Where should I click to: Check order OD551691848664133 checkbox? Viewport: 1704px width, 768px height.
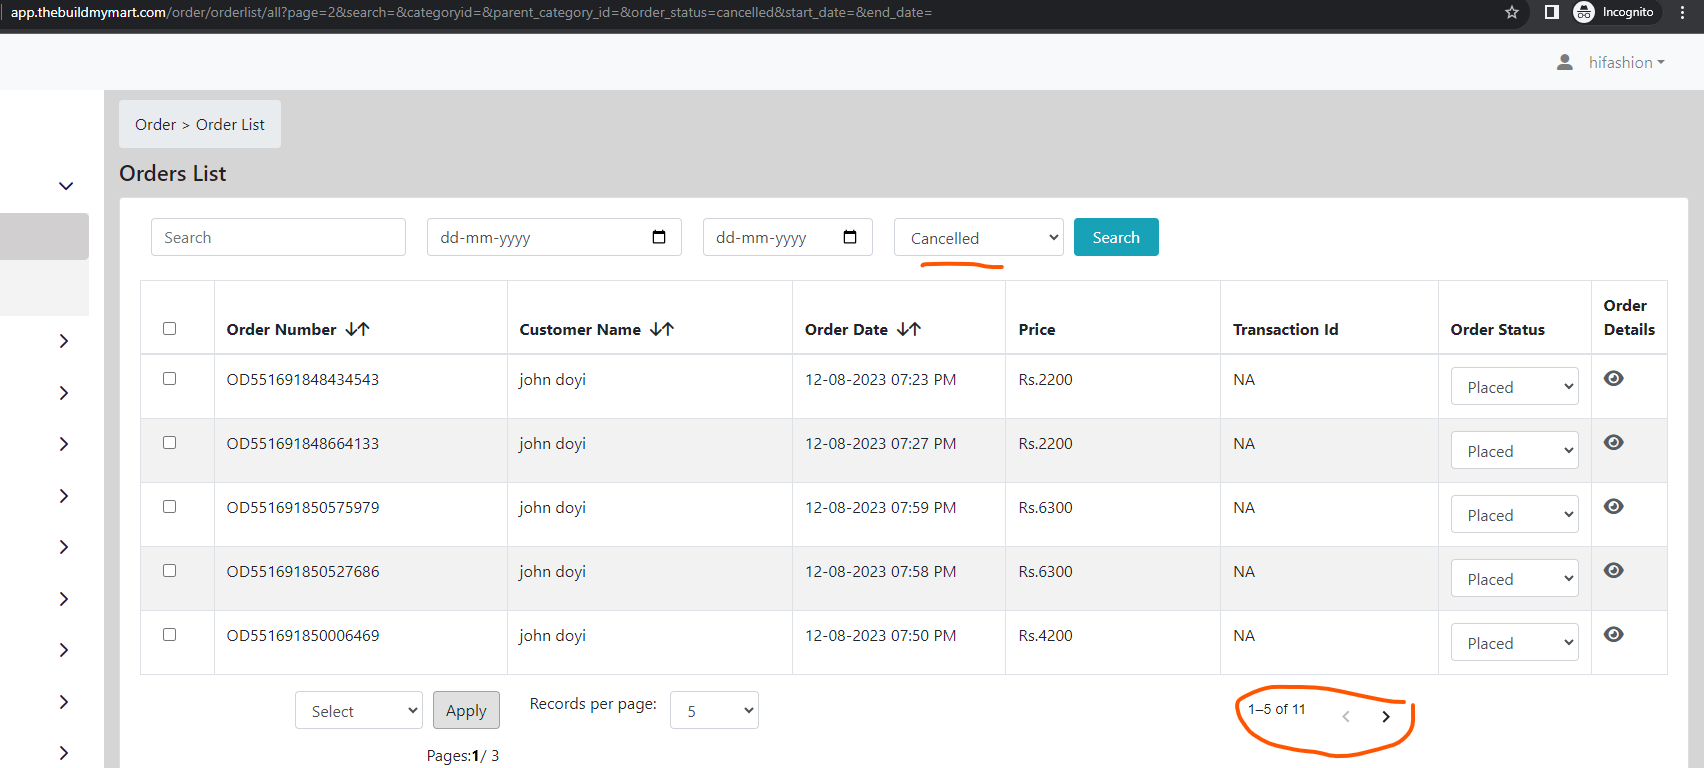click(x=169, y=442)
